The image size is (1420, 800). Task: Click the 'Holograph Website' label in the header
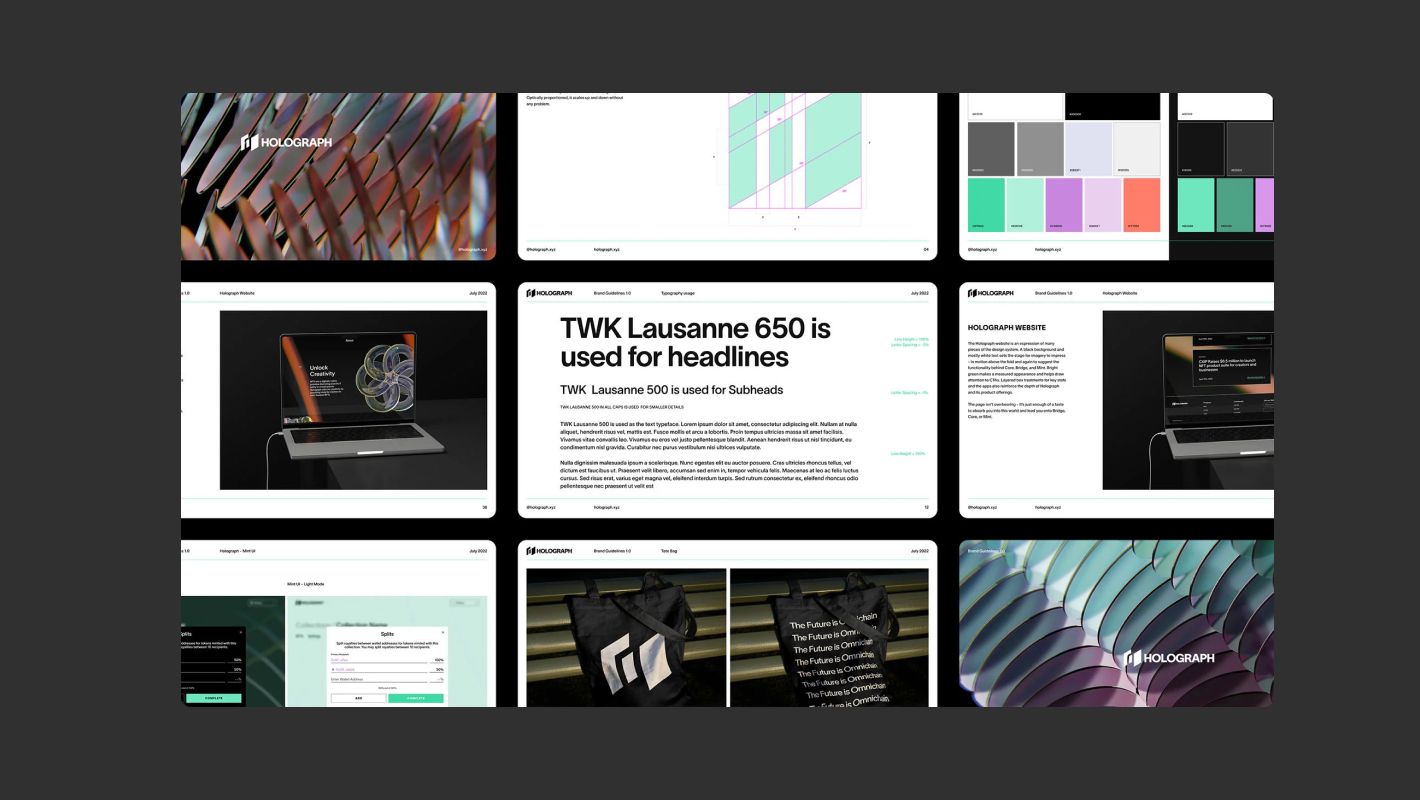(x=1120, y=293)
